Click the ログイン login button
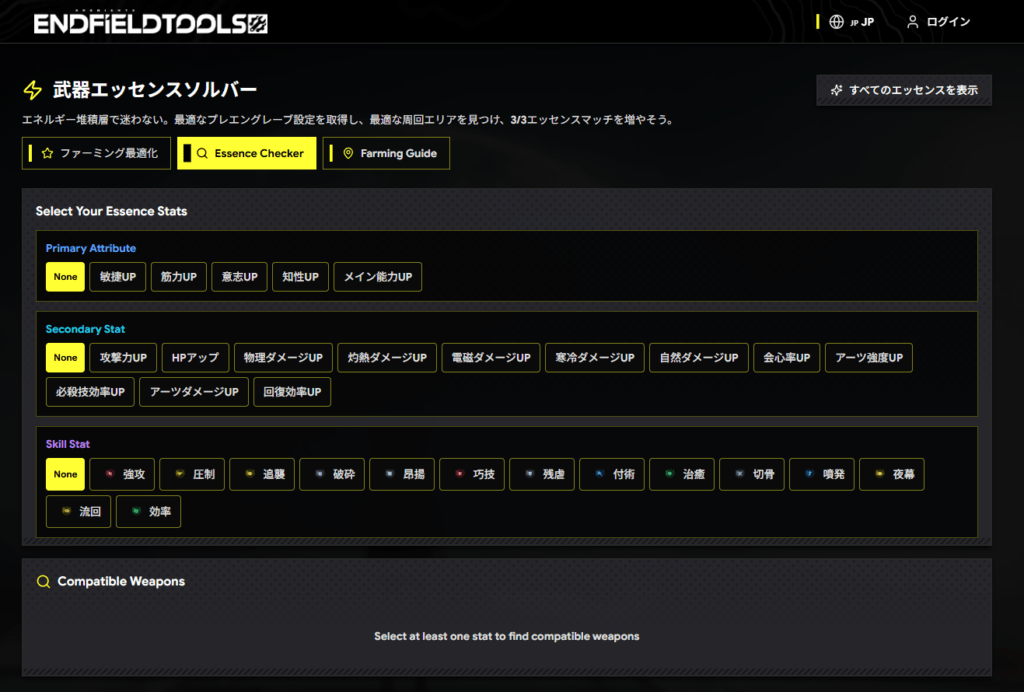The height and width of the screenshot is (692, 1024). click(938, 22)
